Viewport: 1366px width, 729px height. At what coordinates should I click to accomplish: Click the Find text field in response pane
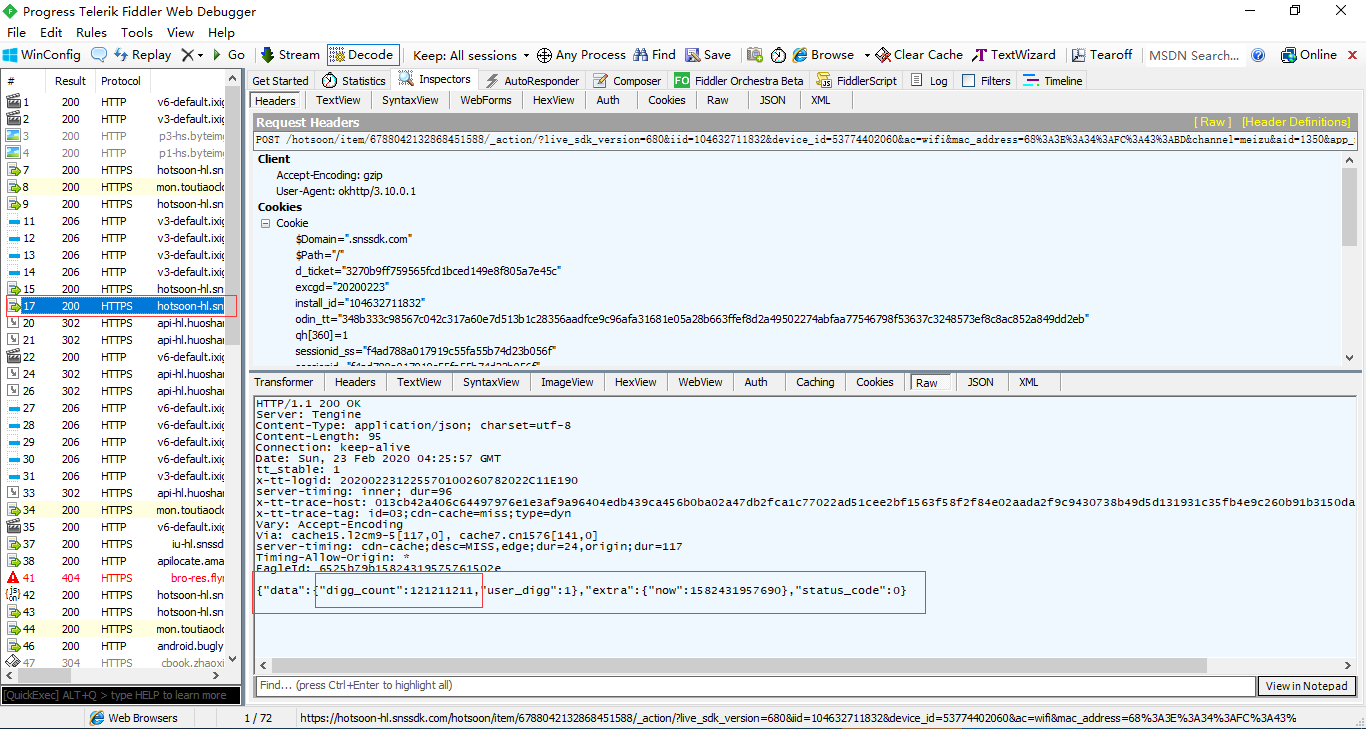755,686
